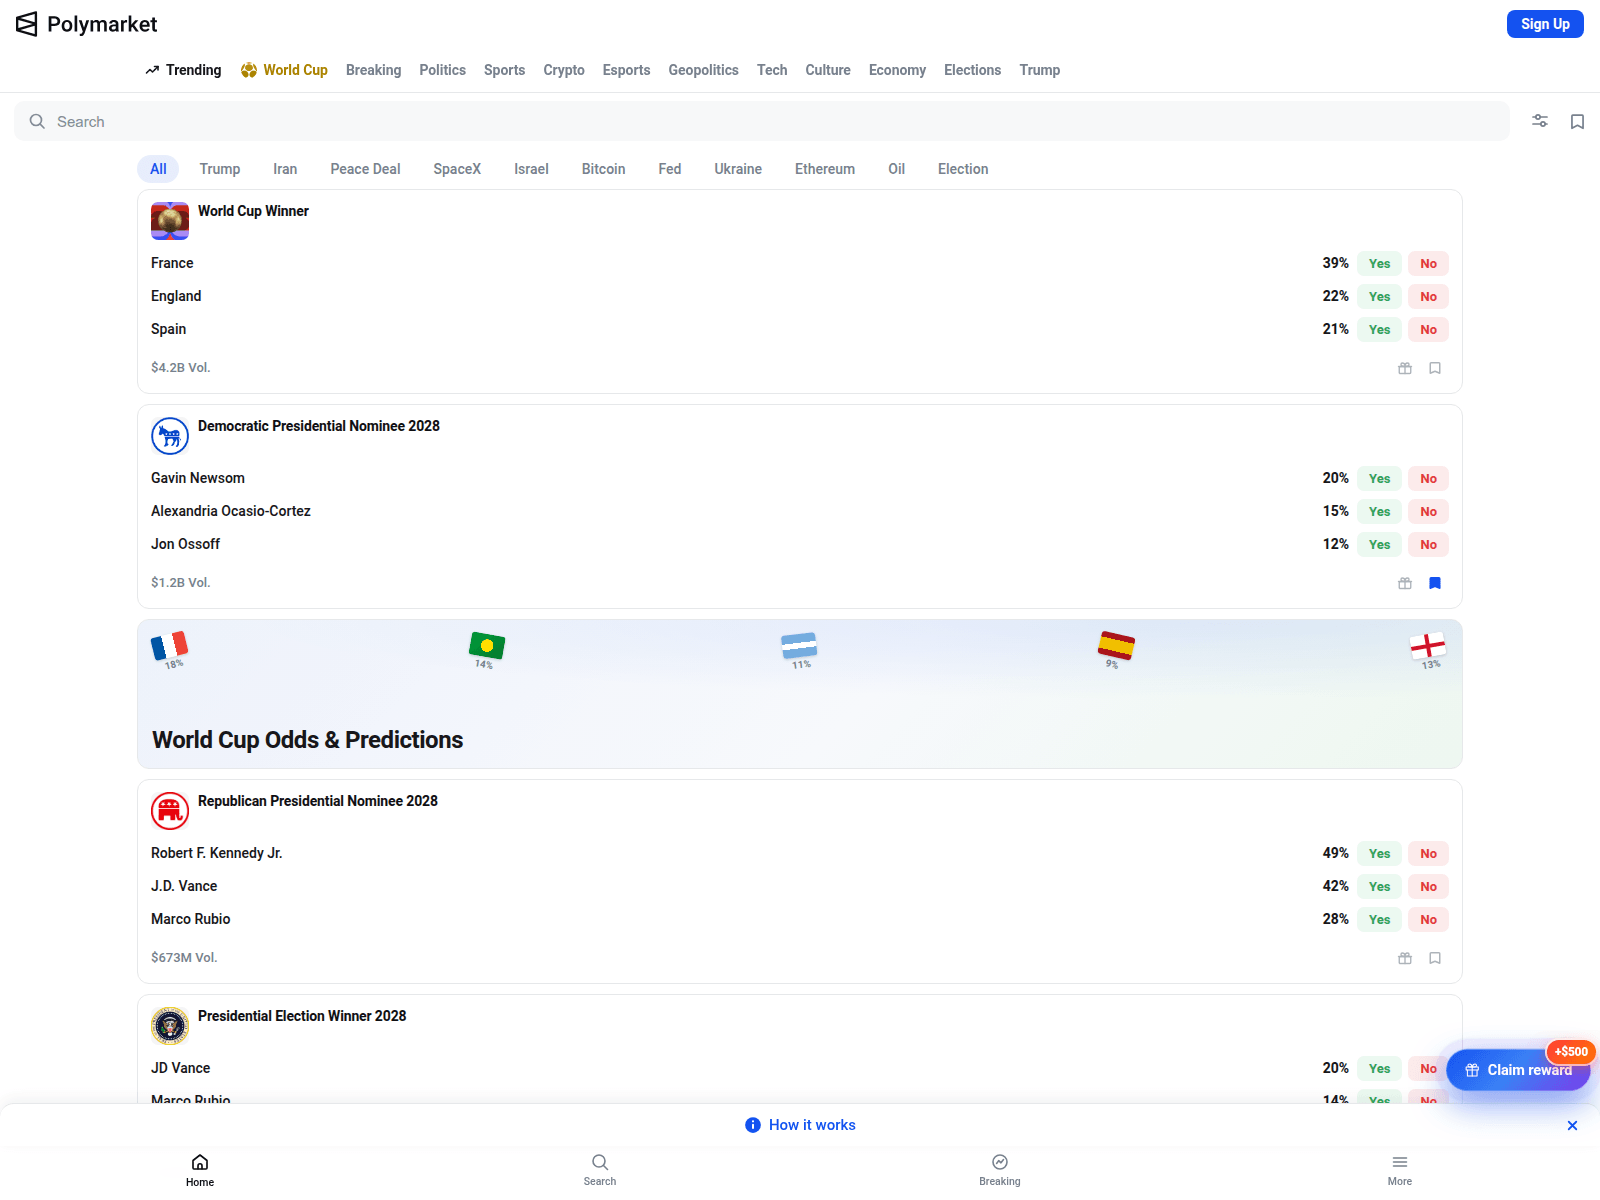Open the Culture category tab

tap(828, 70)
